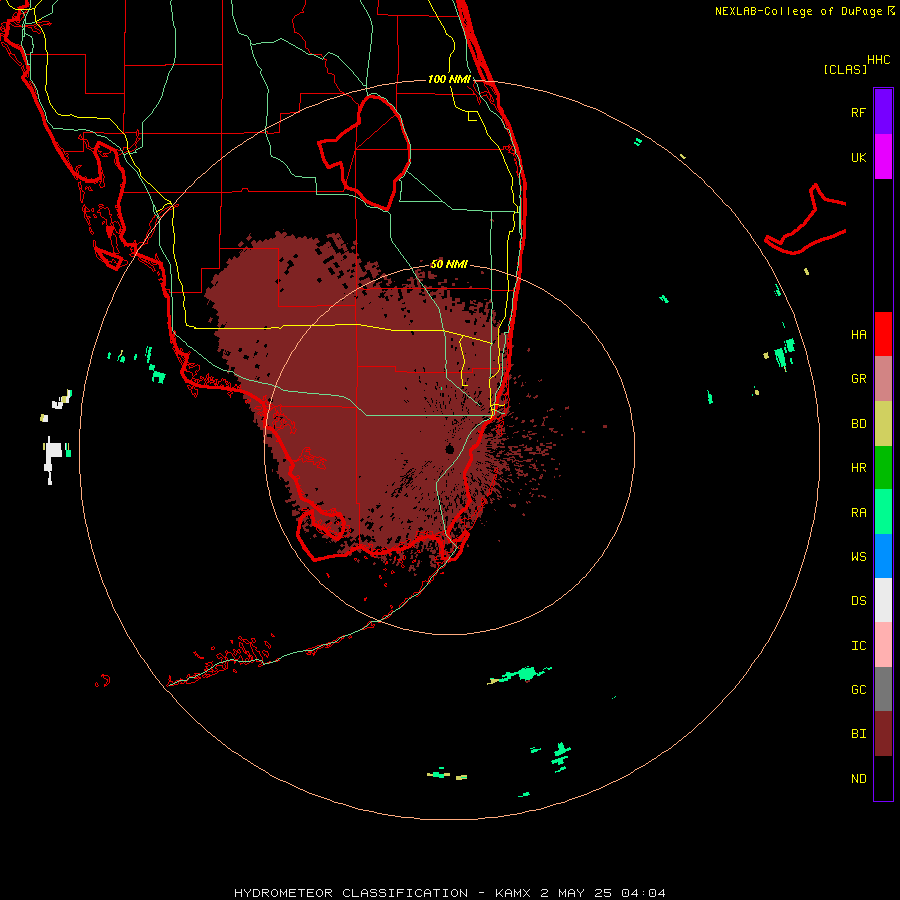Screen dimensions: 900x900
Task: Pick the RA light green legend swatch
Action: [x=883, y=512]
